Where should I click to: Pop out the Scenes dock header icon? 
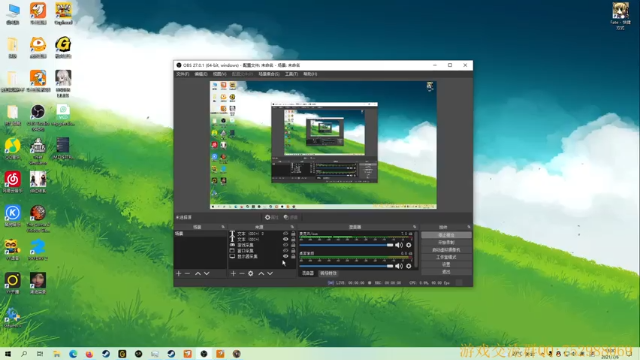223,227
